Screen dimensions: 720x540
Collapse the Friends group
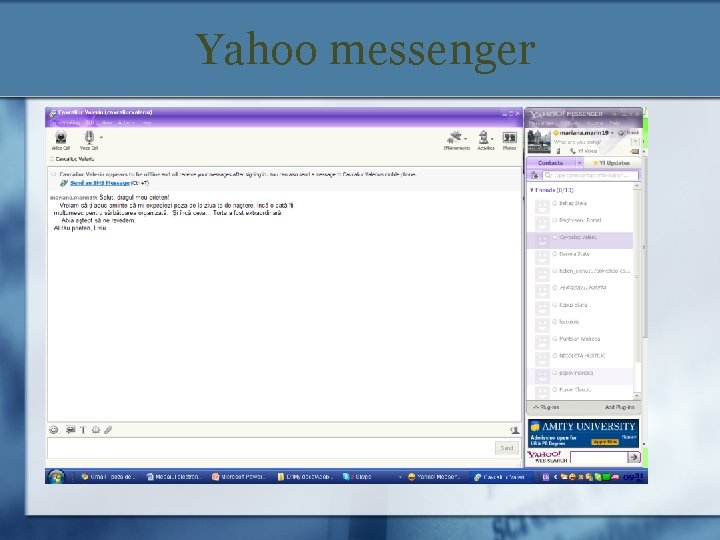(x=532, y=190)
